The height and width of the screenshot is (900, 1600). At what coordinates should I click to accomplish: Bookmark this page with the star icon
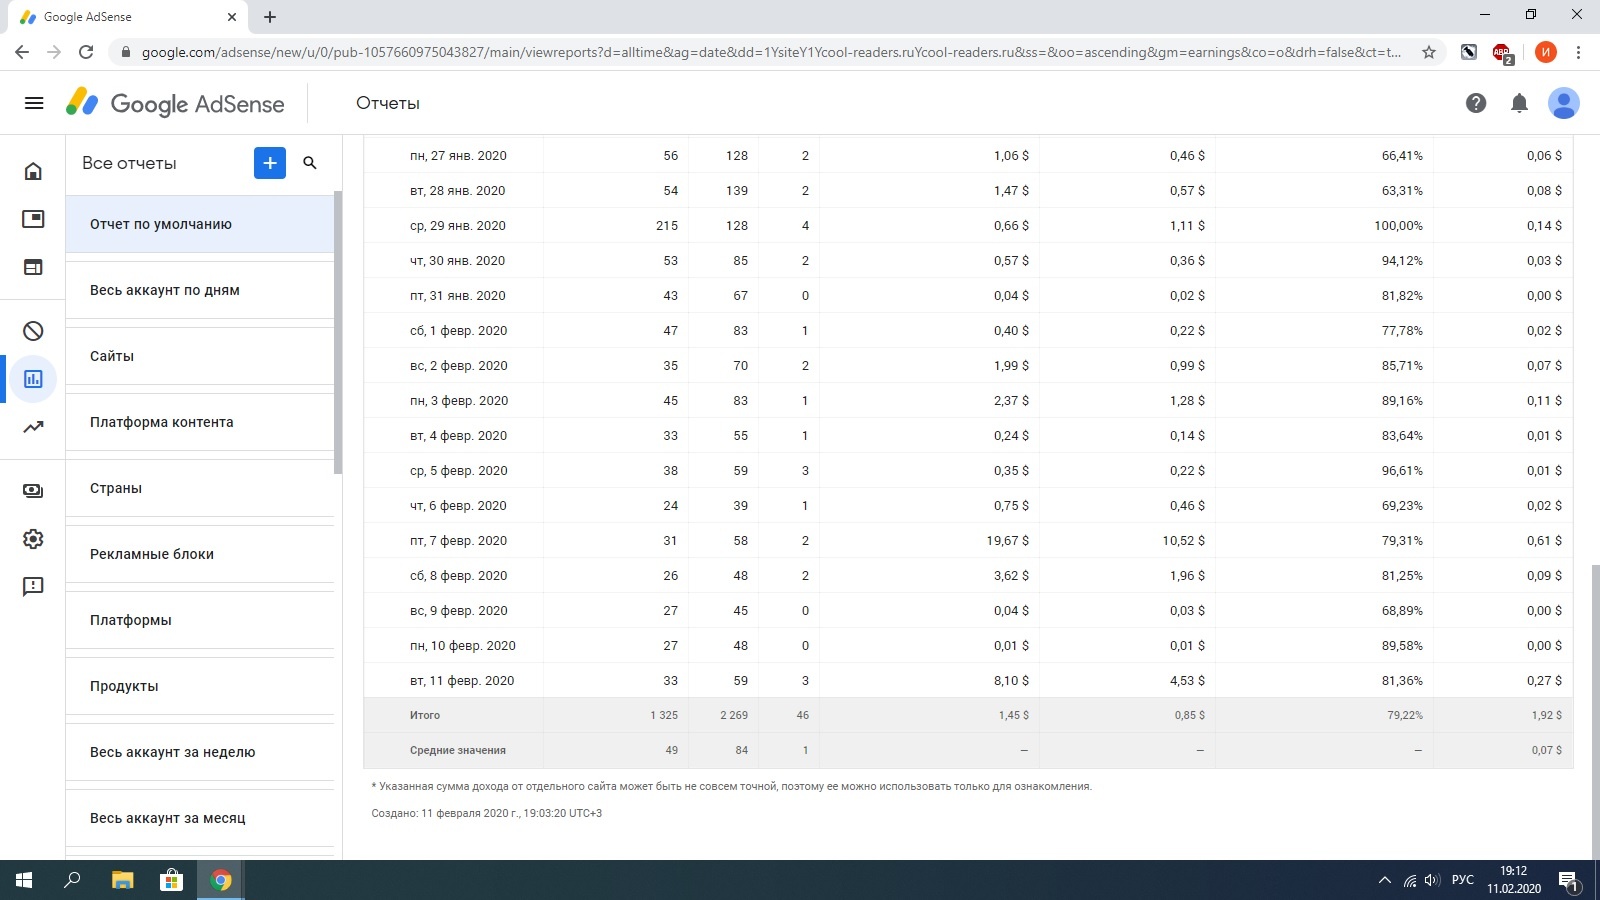pos(1429,52)
